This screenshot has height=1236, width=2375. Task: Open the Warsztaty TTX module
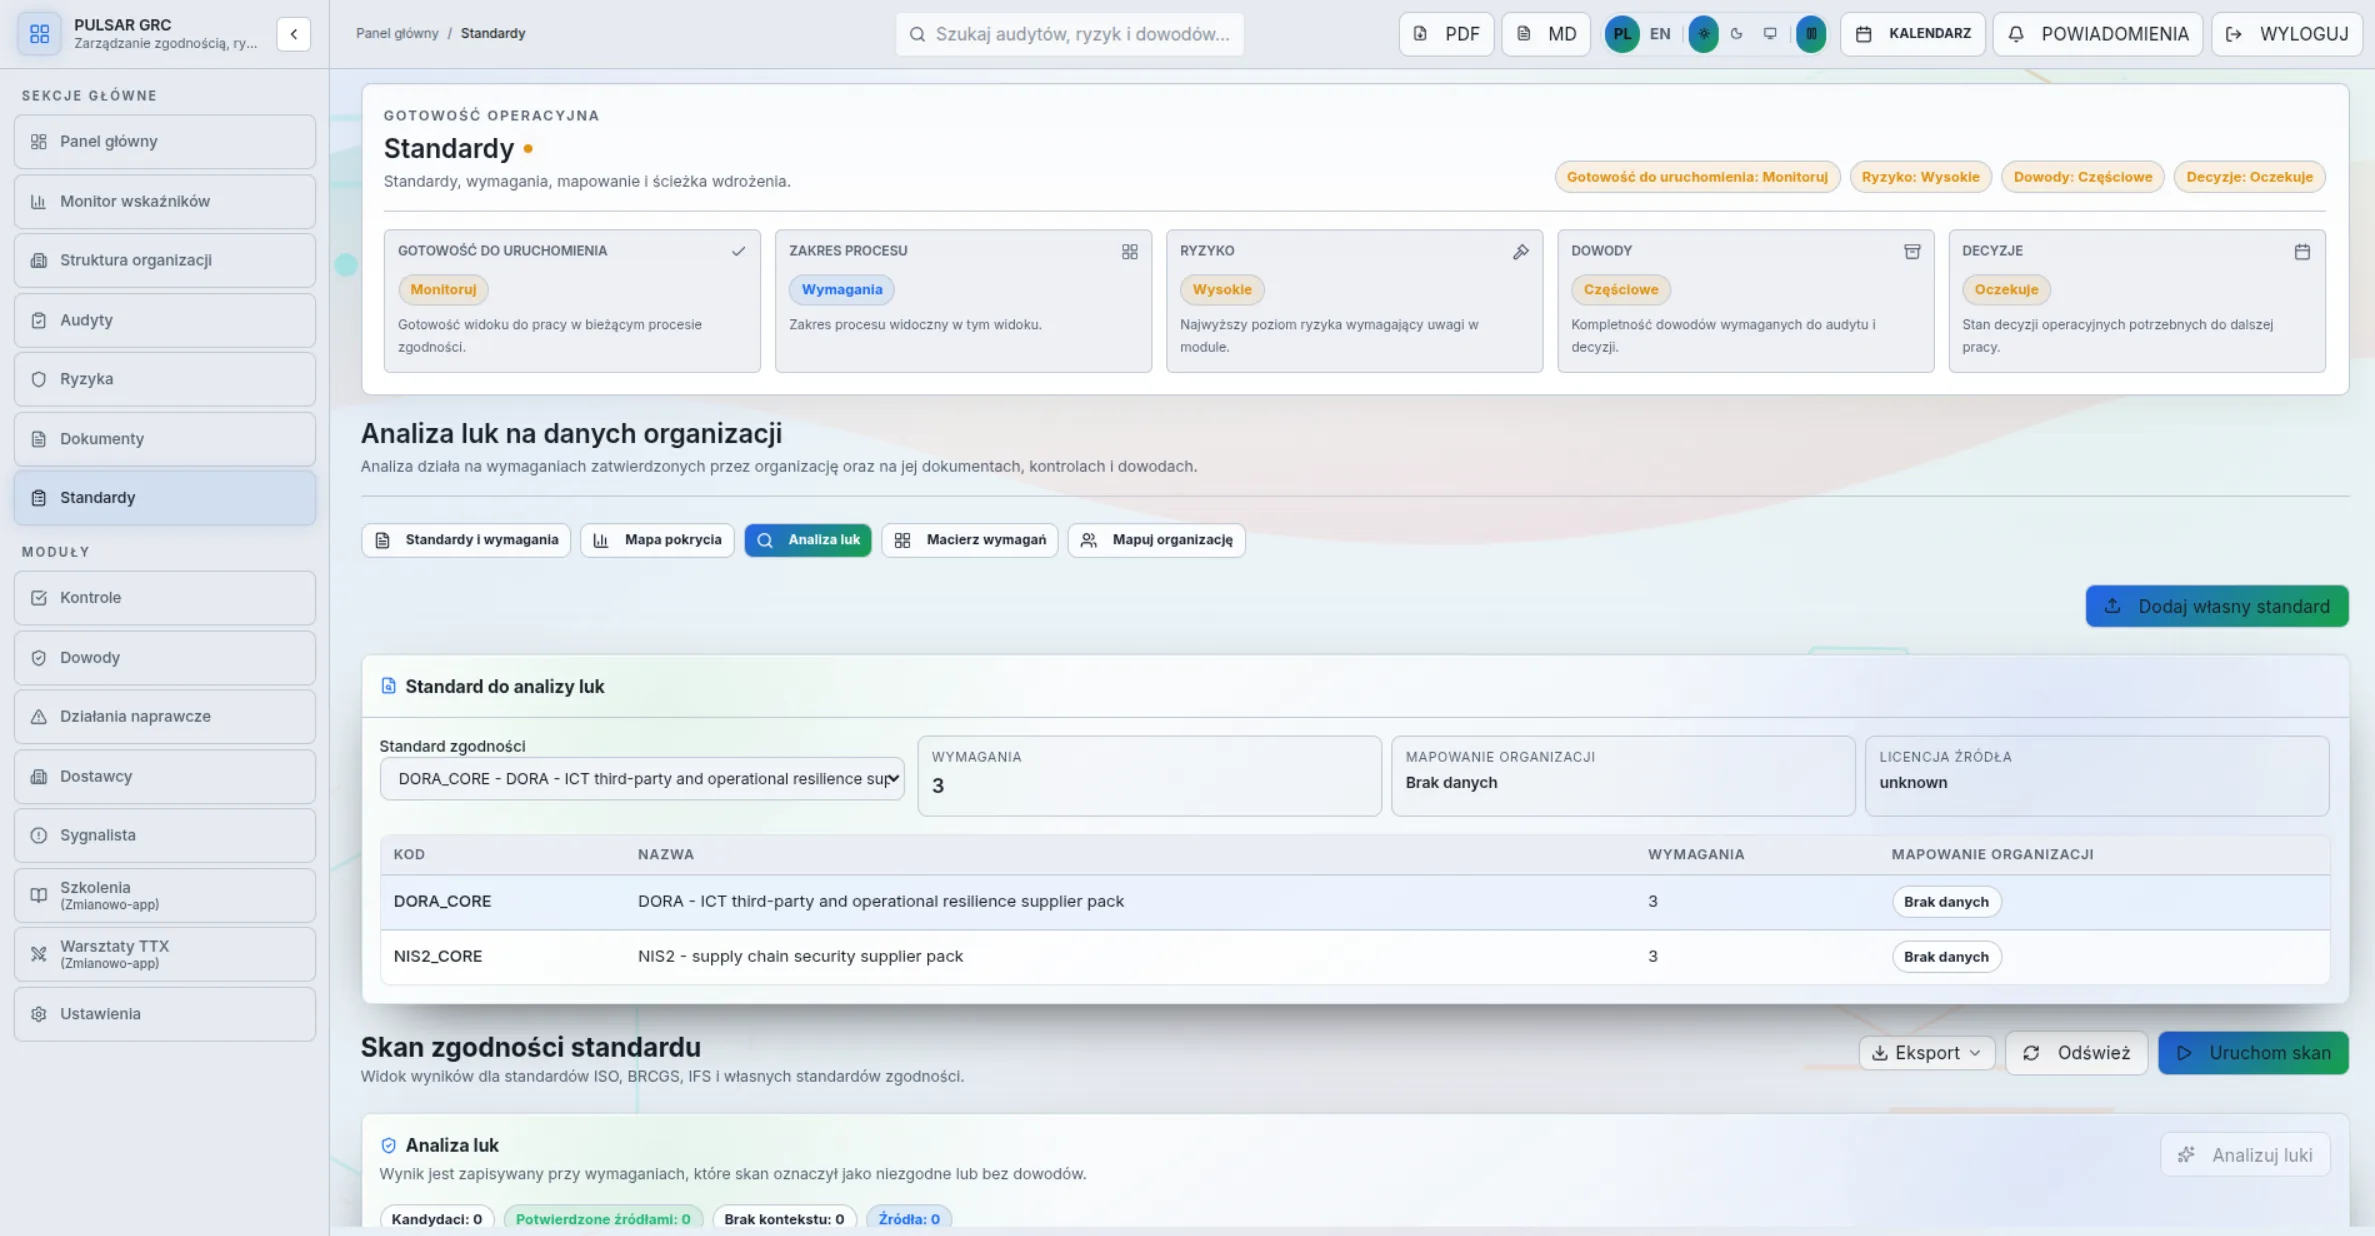click(165, 954)
